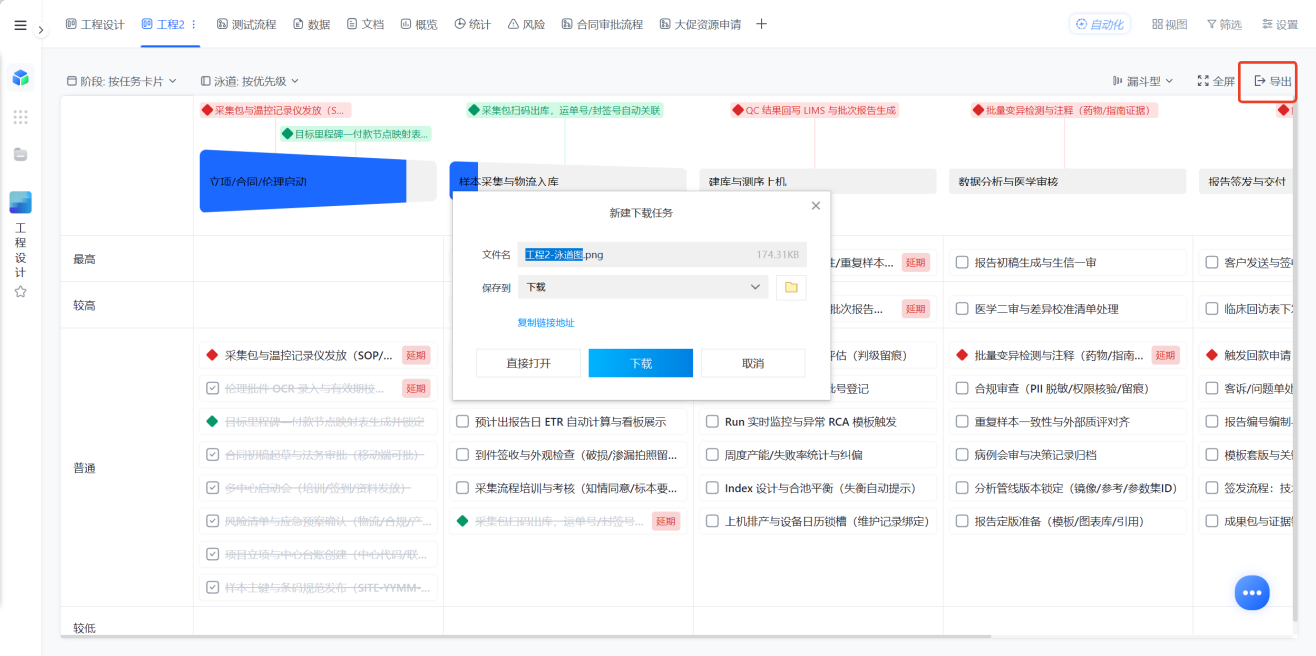Open the 设置 settings
Image resolution: width=1316 pixels, height=656 pixels.
[1279, 24]
